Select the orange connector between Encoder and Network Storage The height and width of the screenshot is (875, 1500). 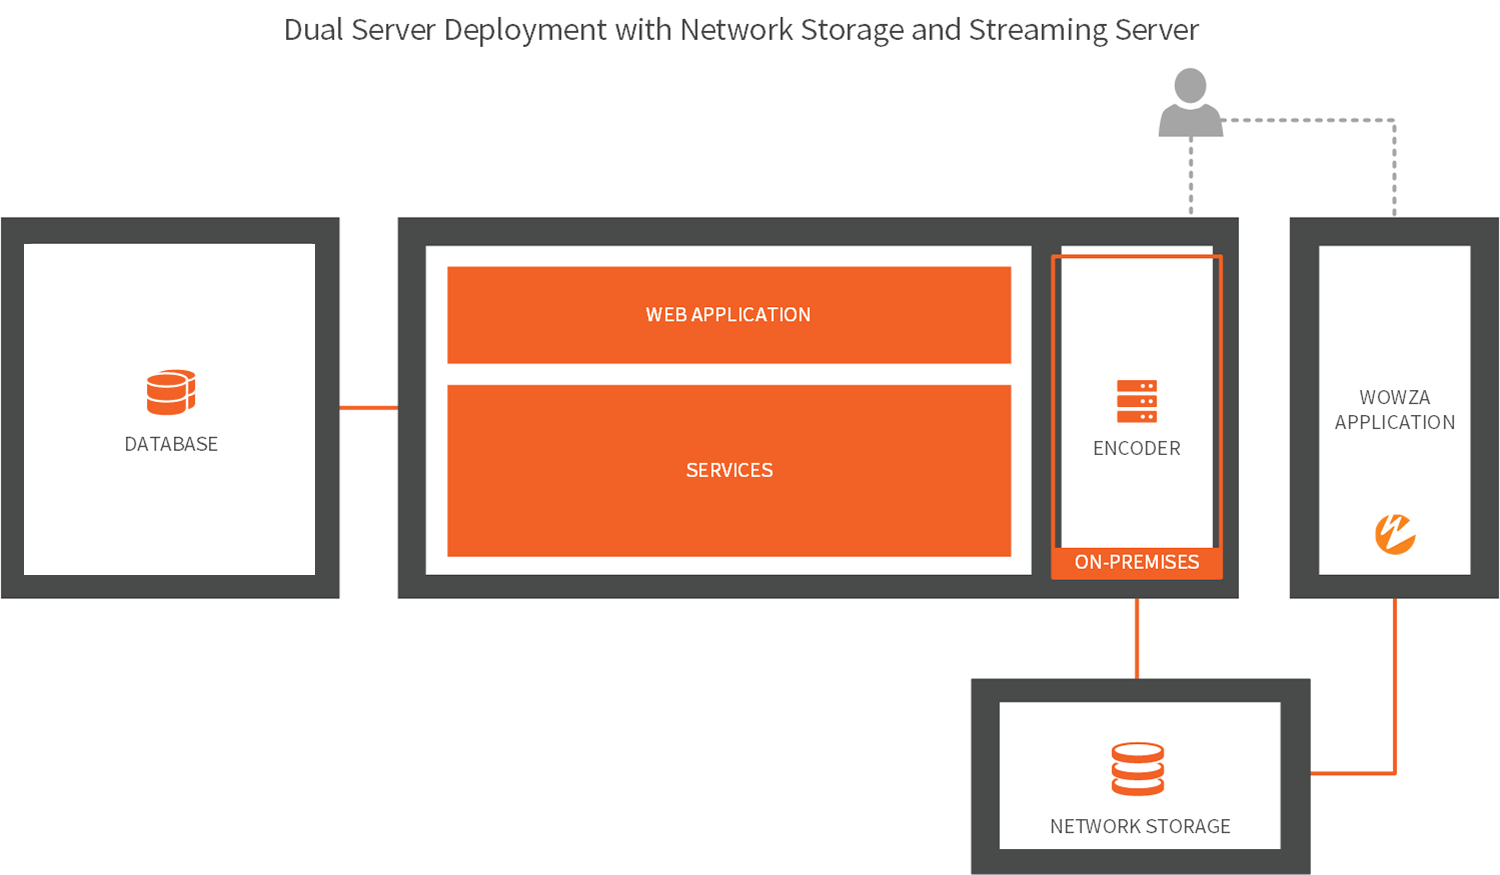coord(1137,638)
